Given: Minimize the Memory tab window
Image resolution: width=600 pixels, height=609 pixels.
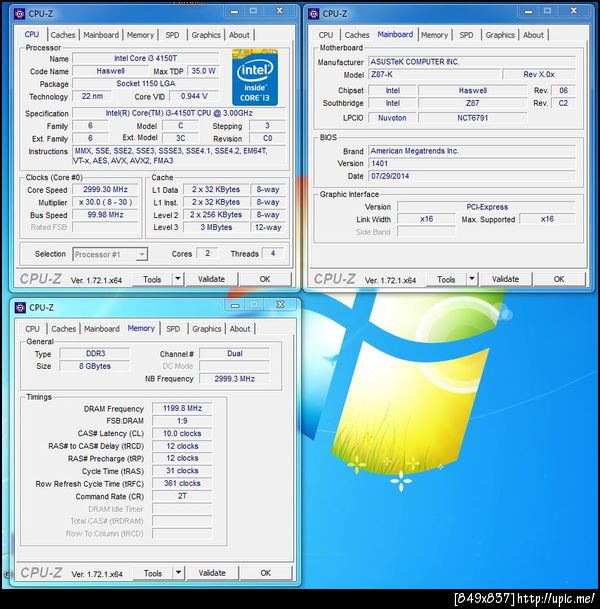Looking at the screenshot, I should (235, 305).
